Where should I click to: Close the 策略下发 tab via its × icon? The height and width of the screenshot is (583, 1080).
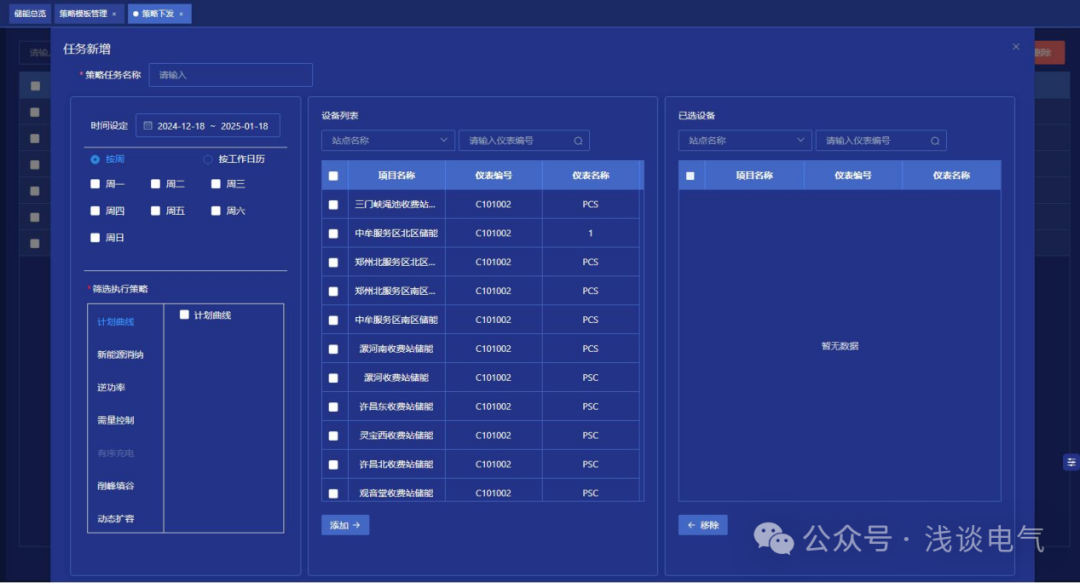tap(182, 13)
